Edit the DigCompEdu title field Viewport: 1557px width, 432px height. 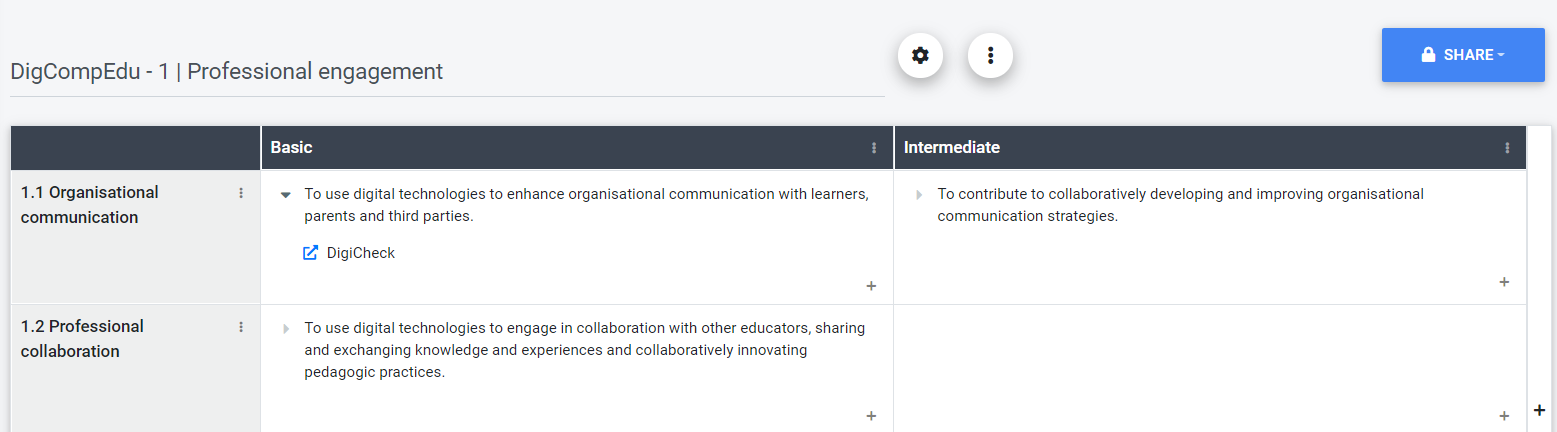pyautogui.click(x=447, y=72)
